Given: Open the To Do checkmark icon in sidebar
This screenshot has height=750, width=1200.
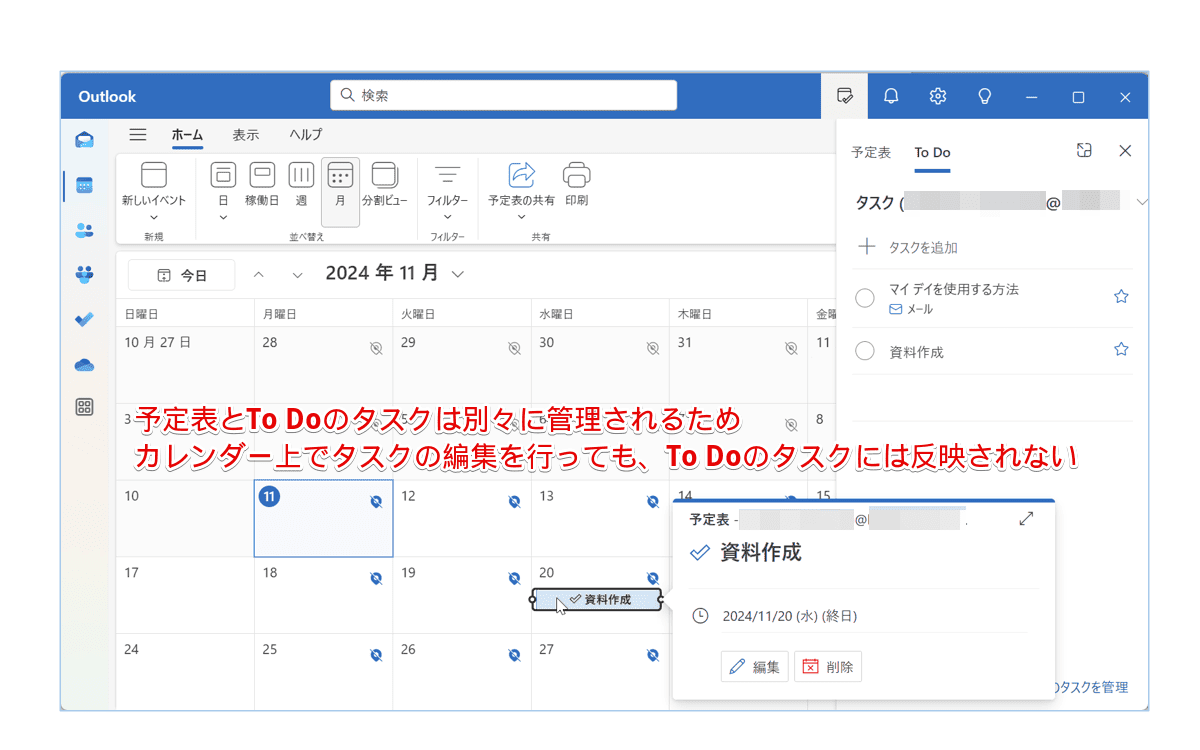Looking at the screenshot, I should click(x=85, y=319).
